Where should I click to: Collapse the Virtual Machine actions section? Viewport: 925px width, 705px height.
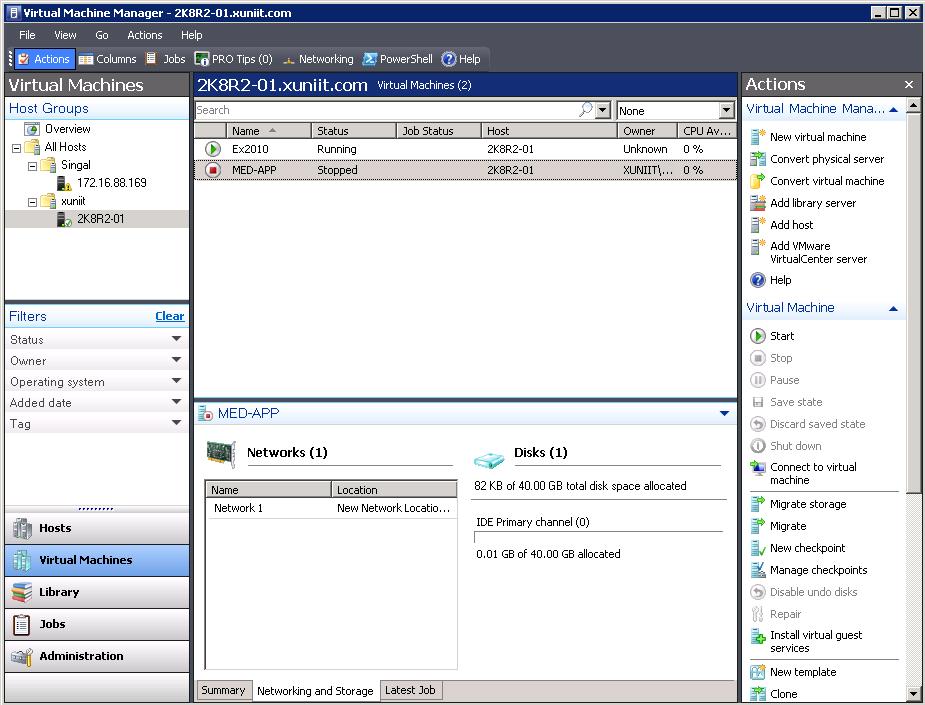click(x=893, y=308)
